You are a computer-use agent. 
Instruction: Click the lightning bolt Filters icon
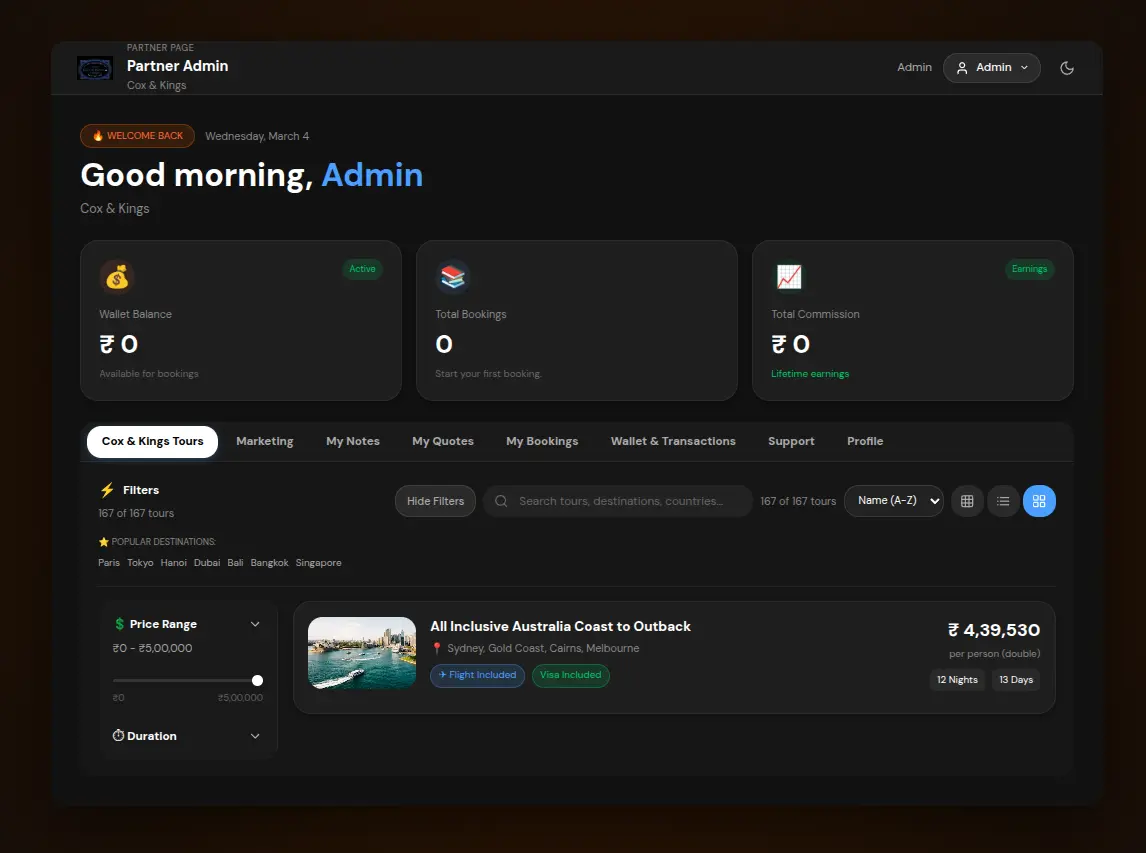[107, 490]
